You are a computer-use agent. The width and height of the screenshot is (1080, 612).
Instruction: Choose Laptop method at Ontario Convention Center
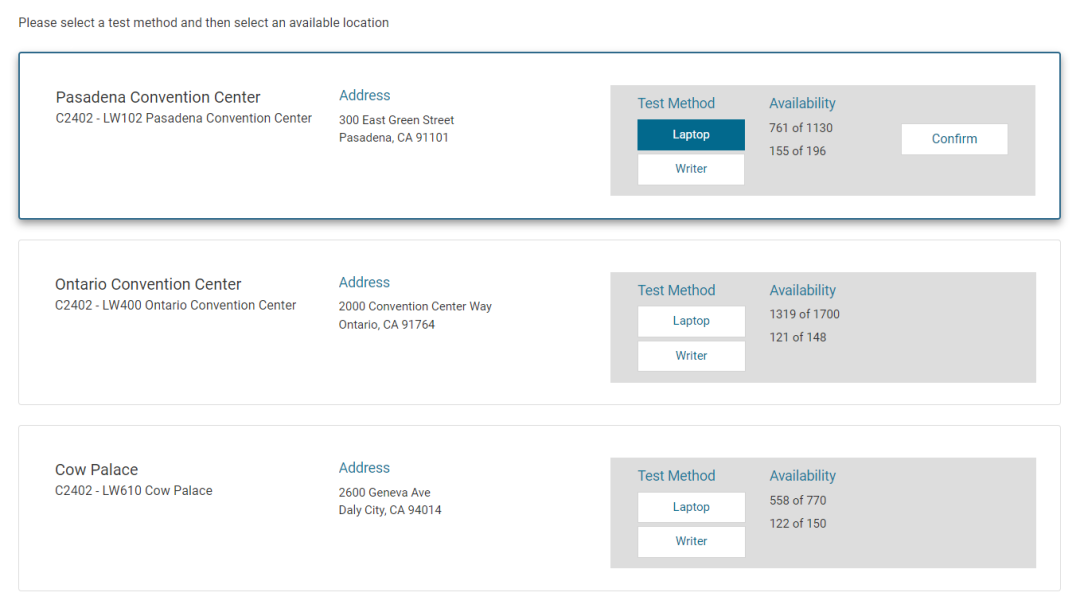coord(691,321)
